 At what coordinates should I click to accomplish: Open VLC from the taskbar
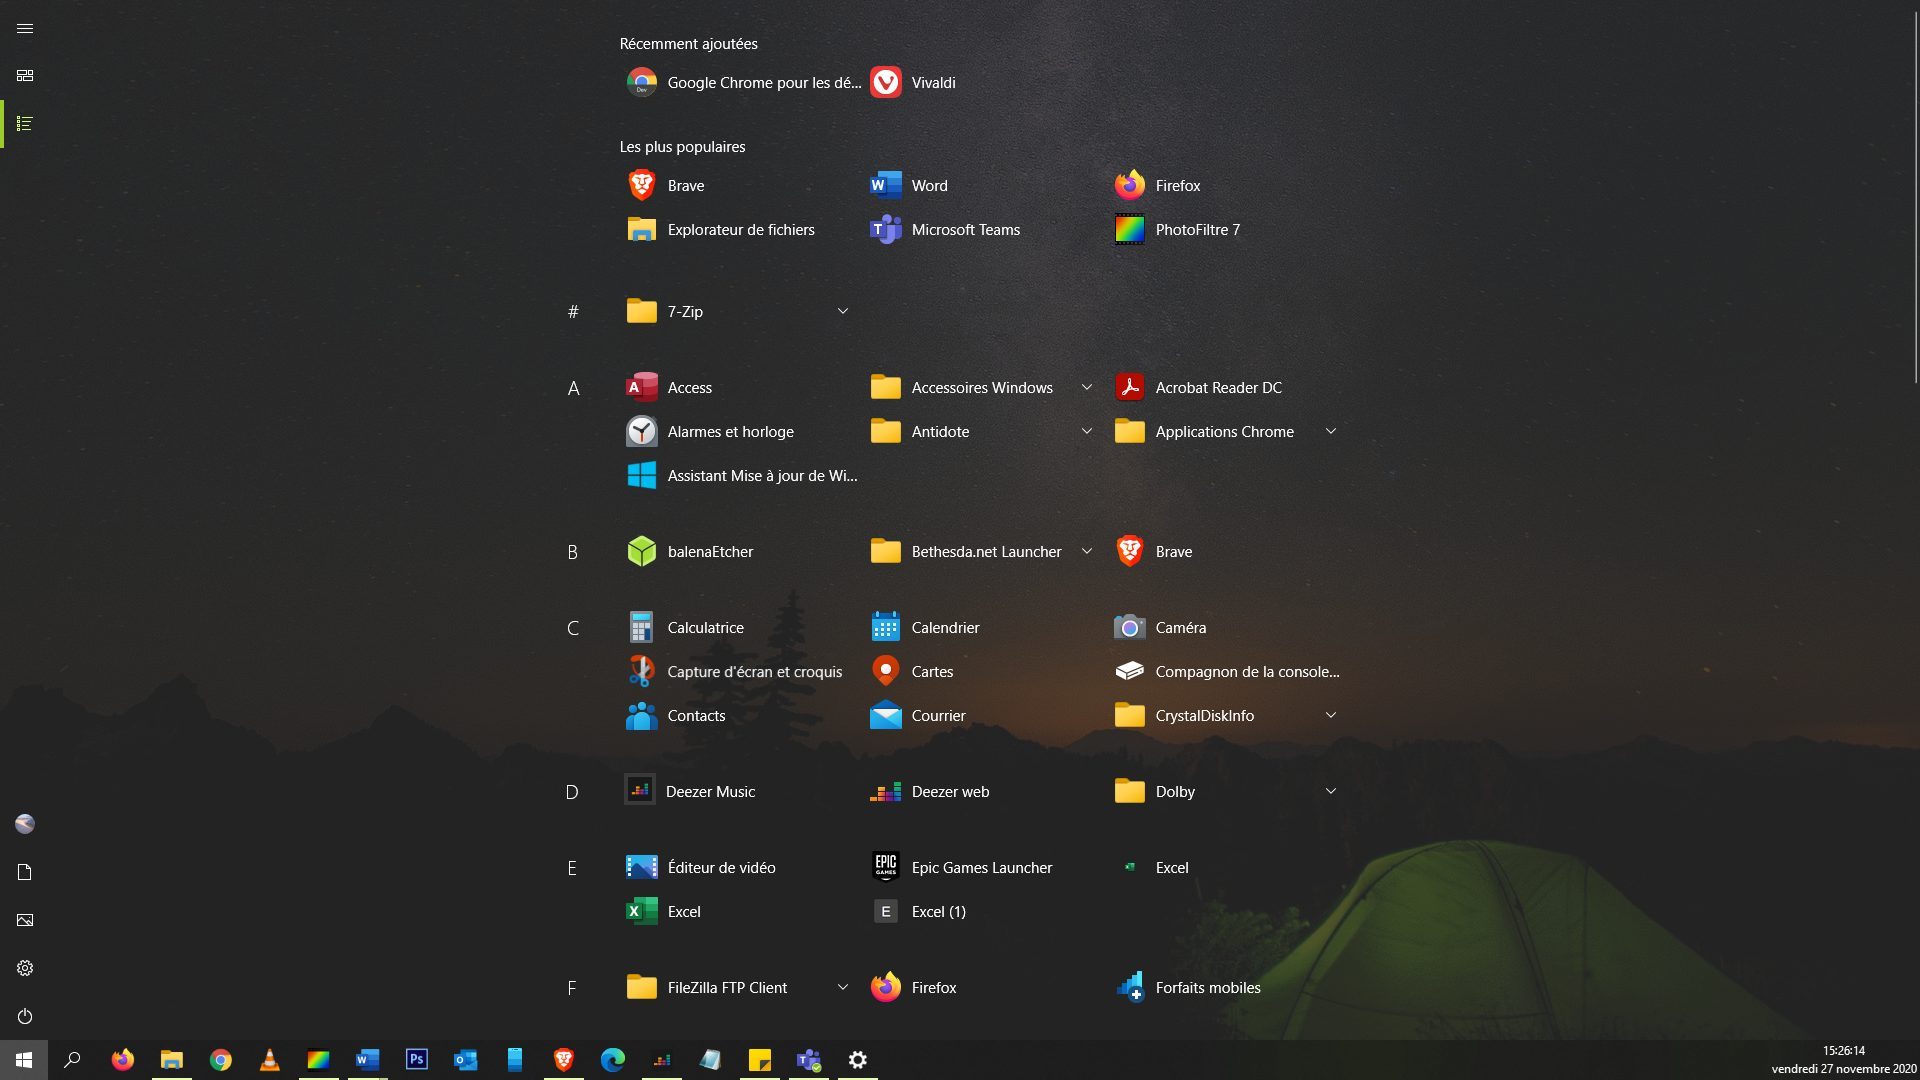[270, 1060]
